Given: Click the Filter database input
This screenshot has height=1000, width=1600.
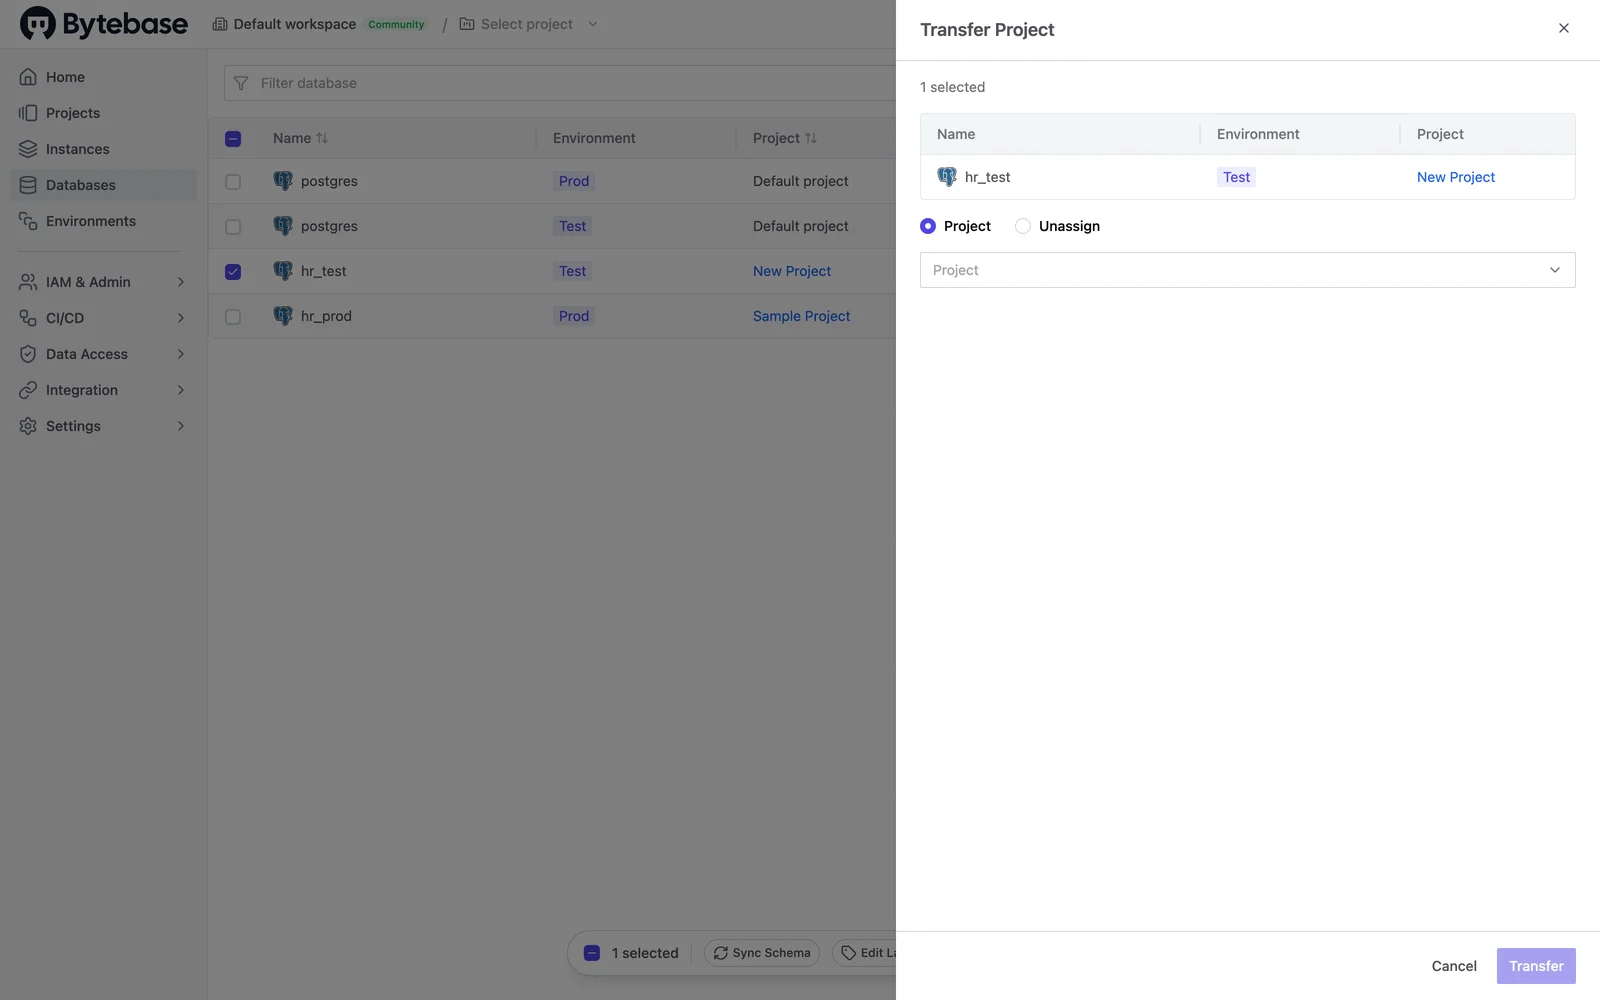Looking at the screenshot, I should pyautogui.click(x=560, y=83).
